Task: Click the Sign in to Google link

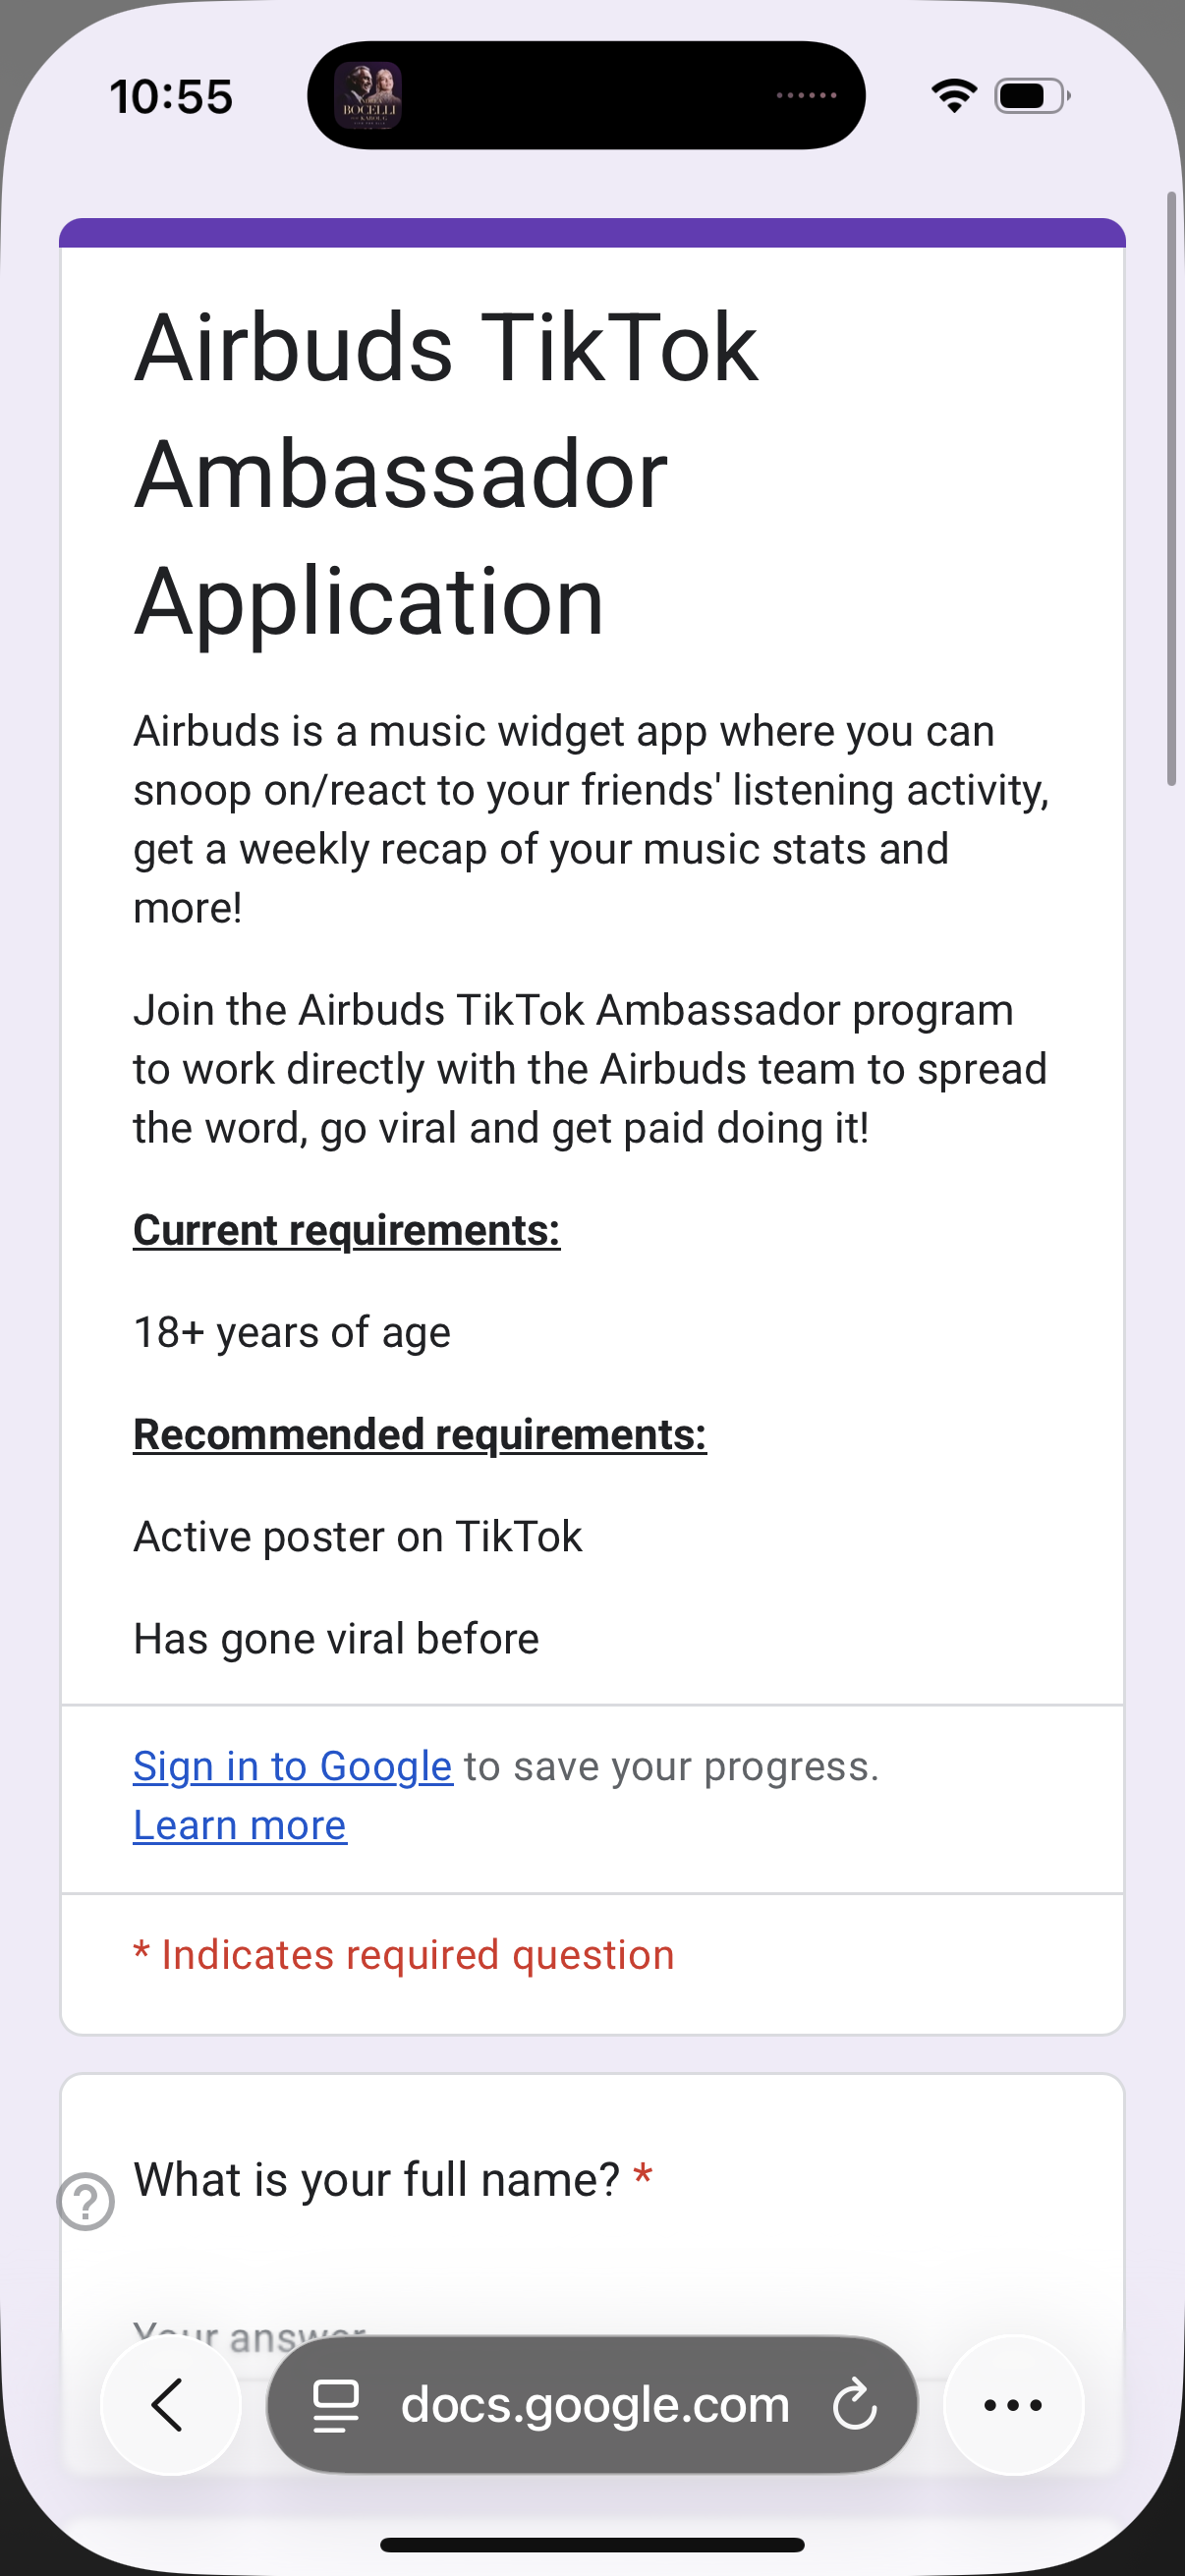Action: [292, 1766]
